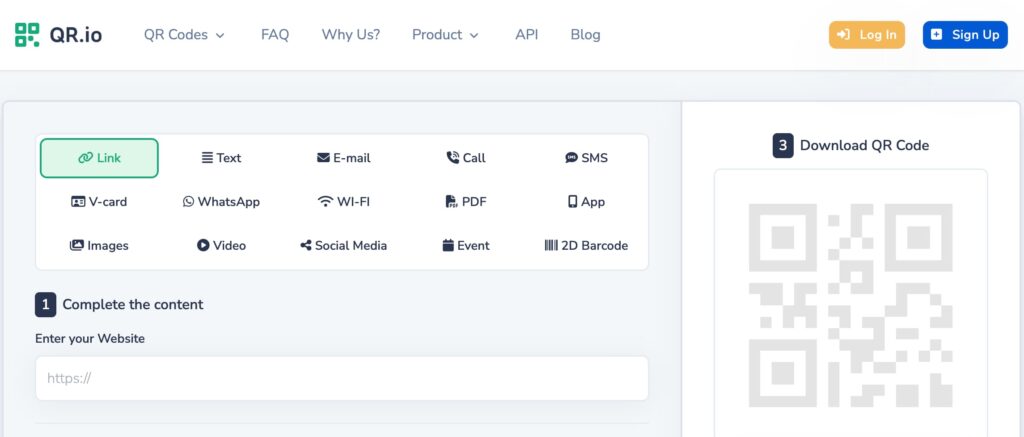Pick the App QR type
This screenshot has width=1024, height=437.
[586, 202]
